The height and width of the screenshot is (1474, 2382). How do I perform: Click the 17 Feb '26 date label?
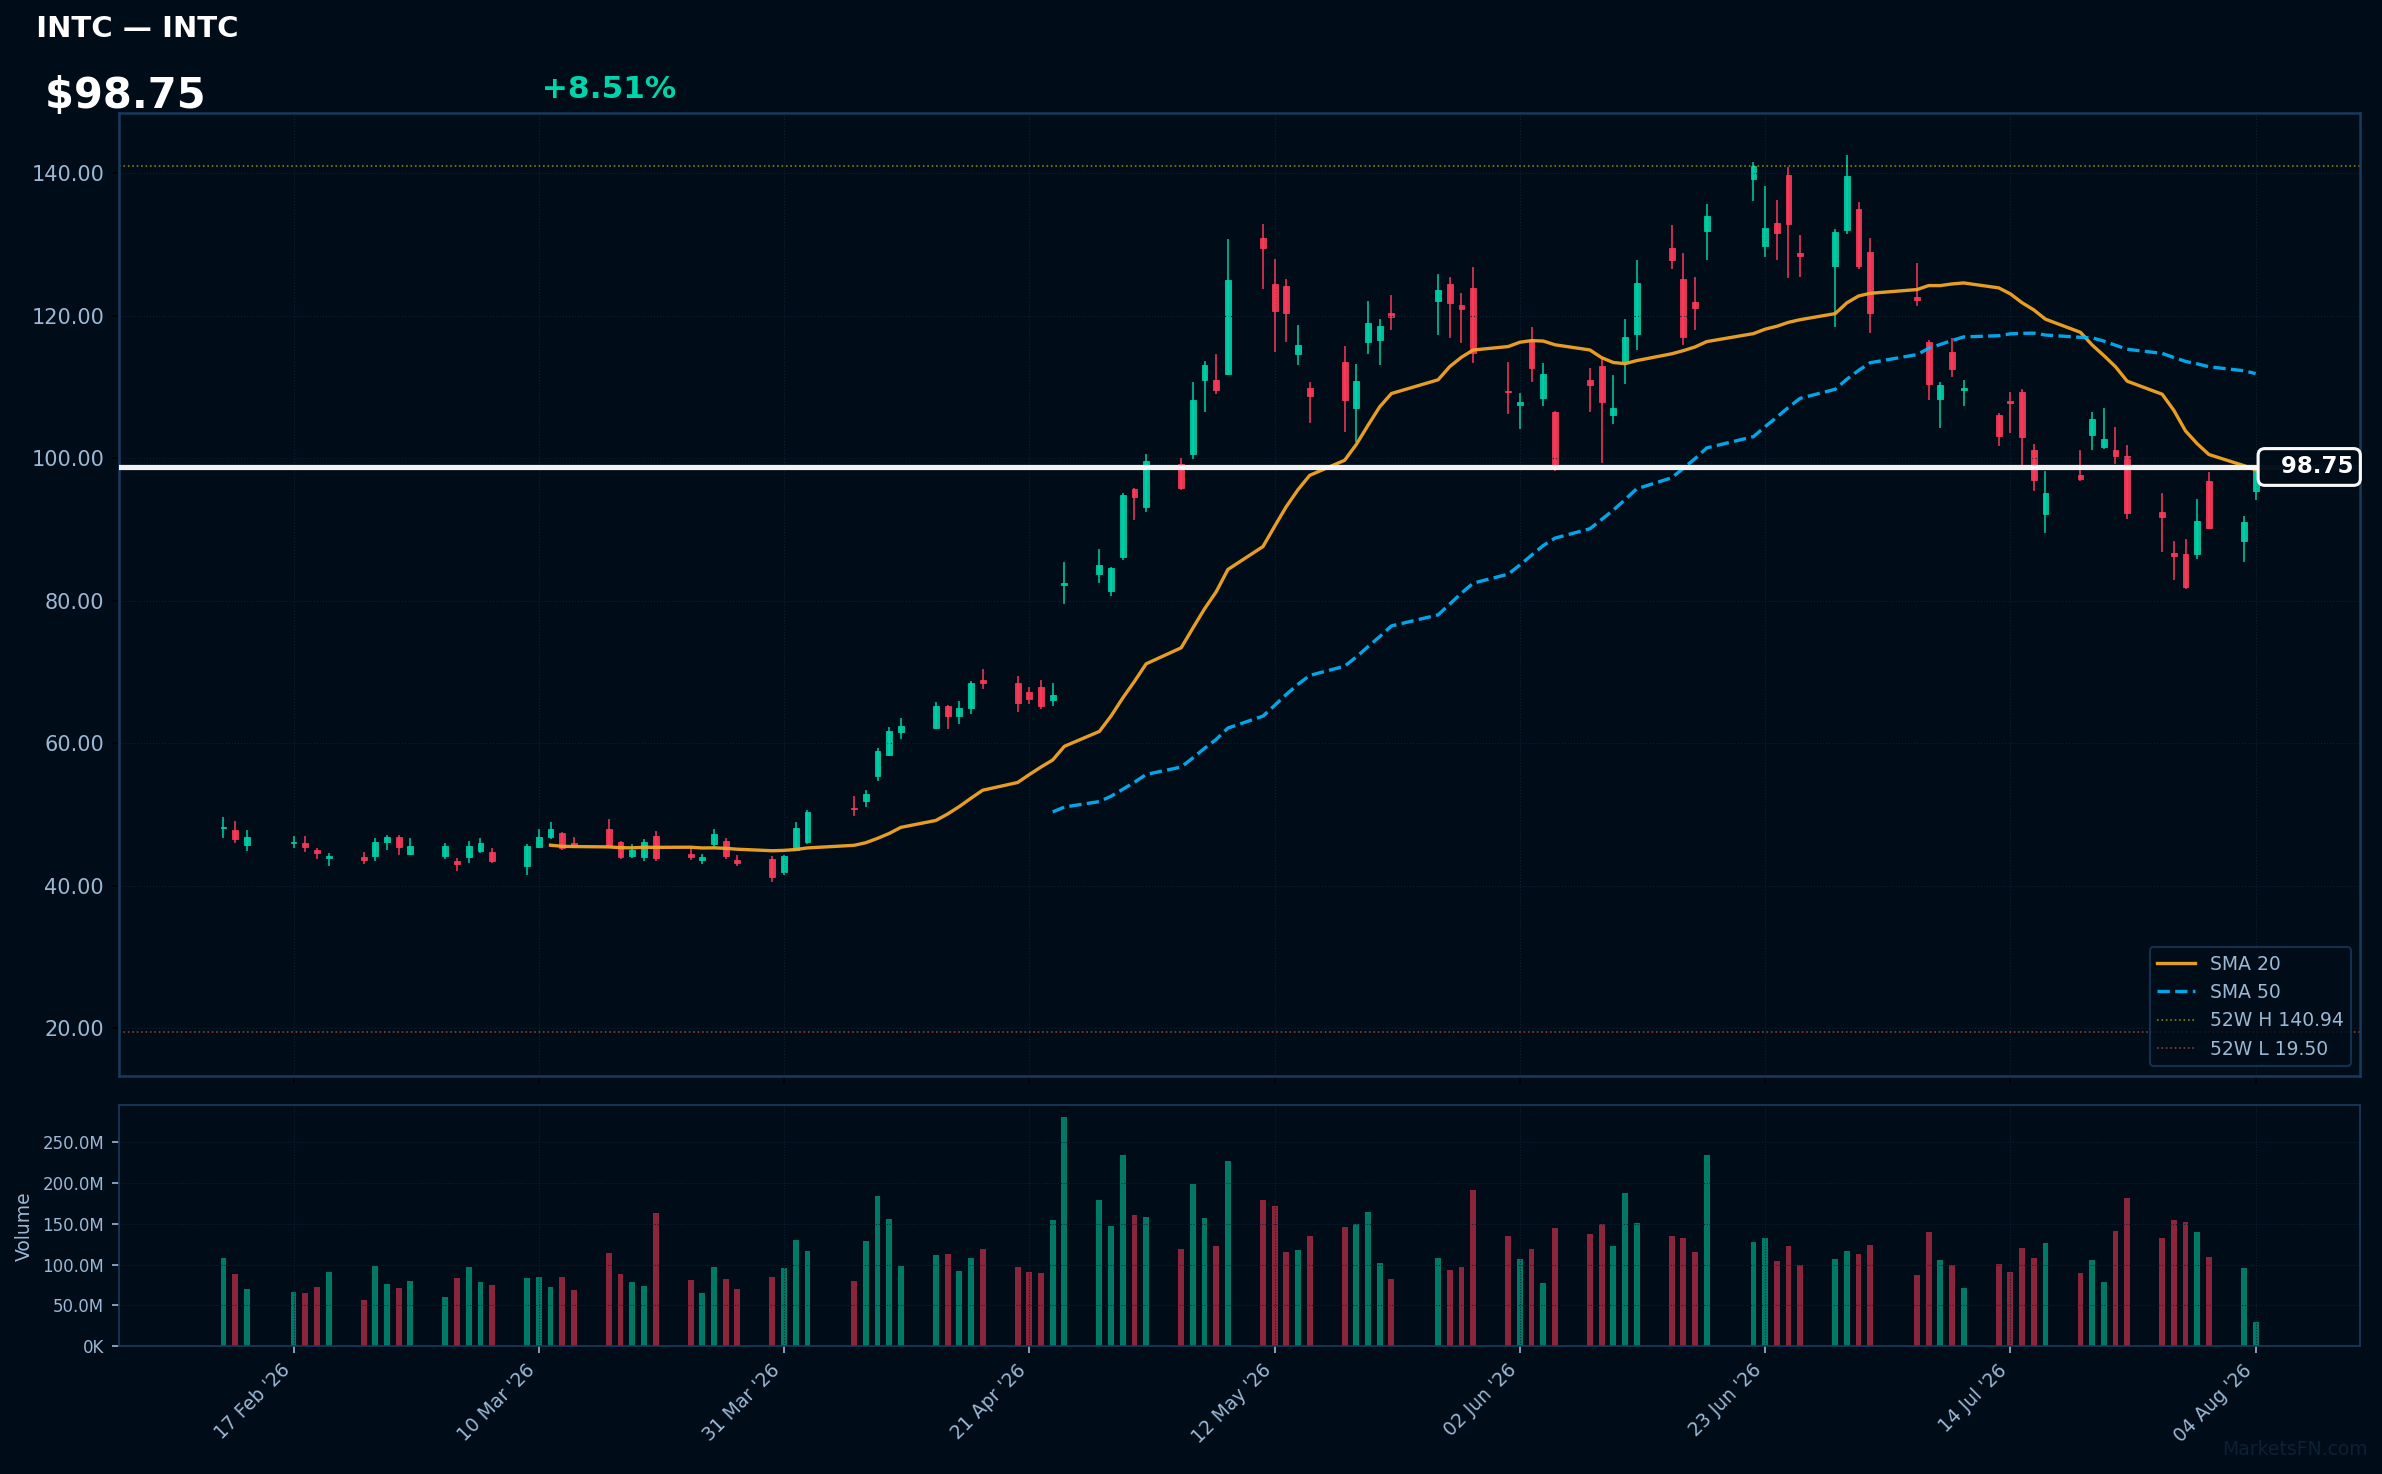[252, 1401]
